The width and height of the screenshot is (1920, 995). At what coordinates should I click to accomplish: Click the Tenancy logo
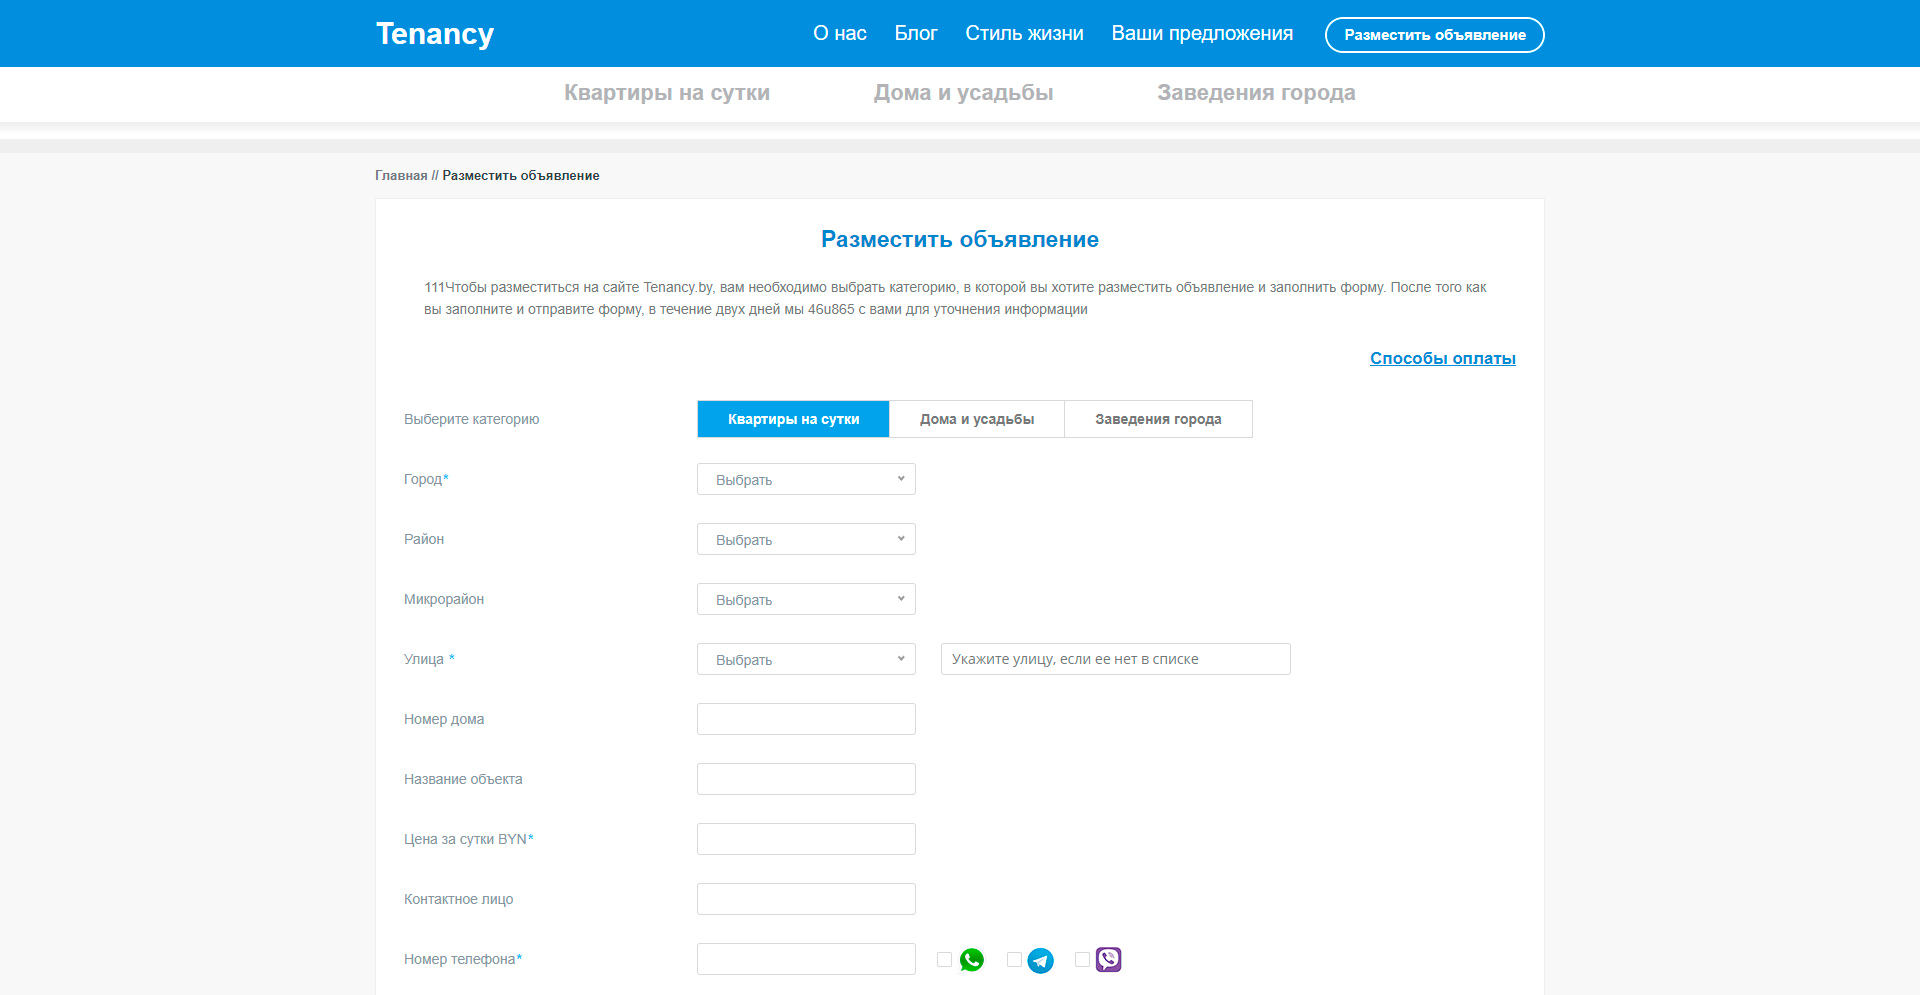click(x=434, y=34)
